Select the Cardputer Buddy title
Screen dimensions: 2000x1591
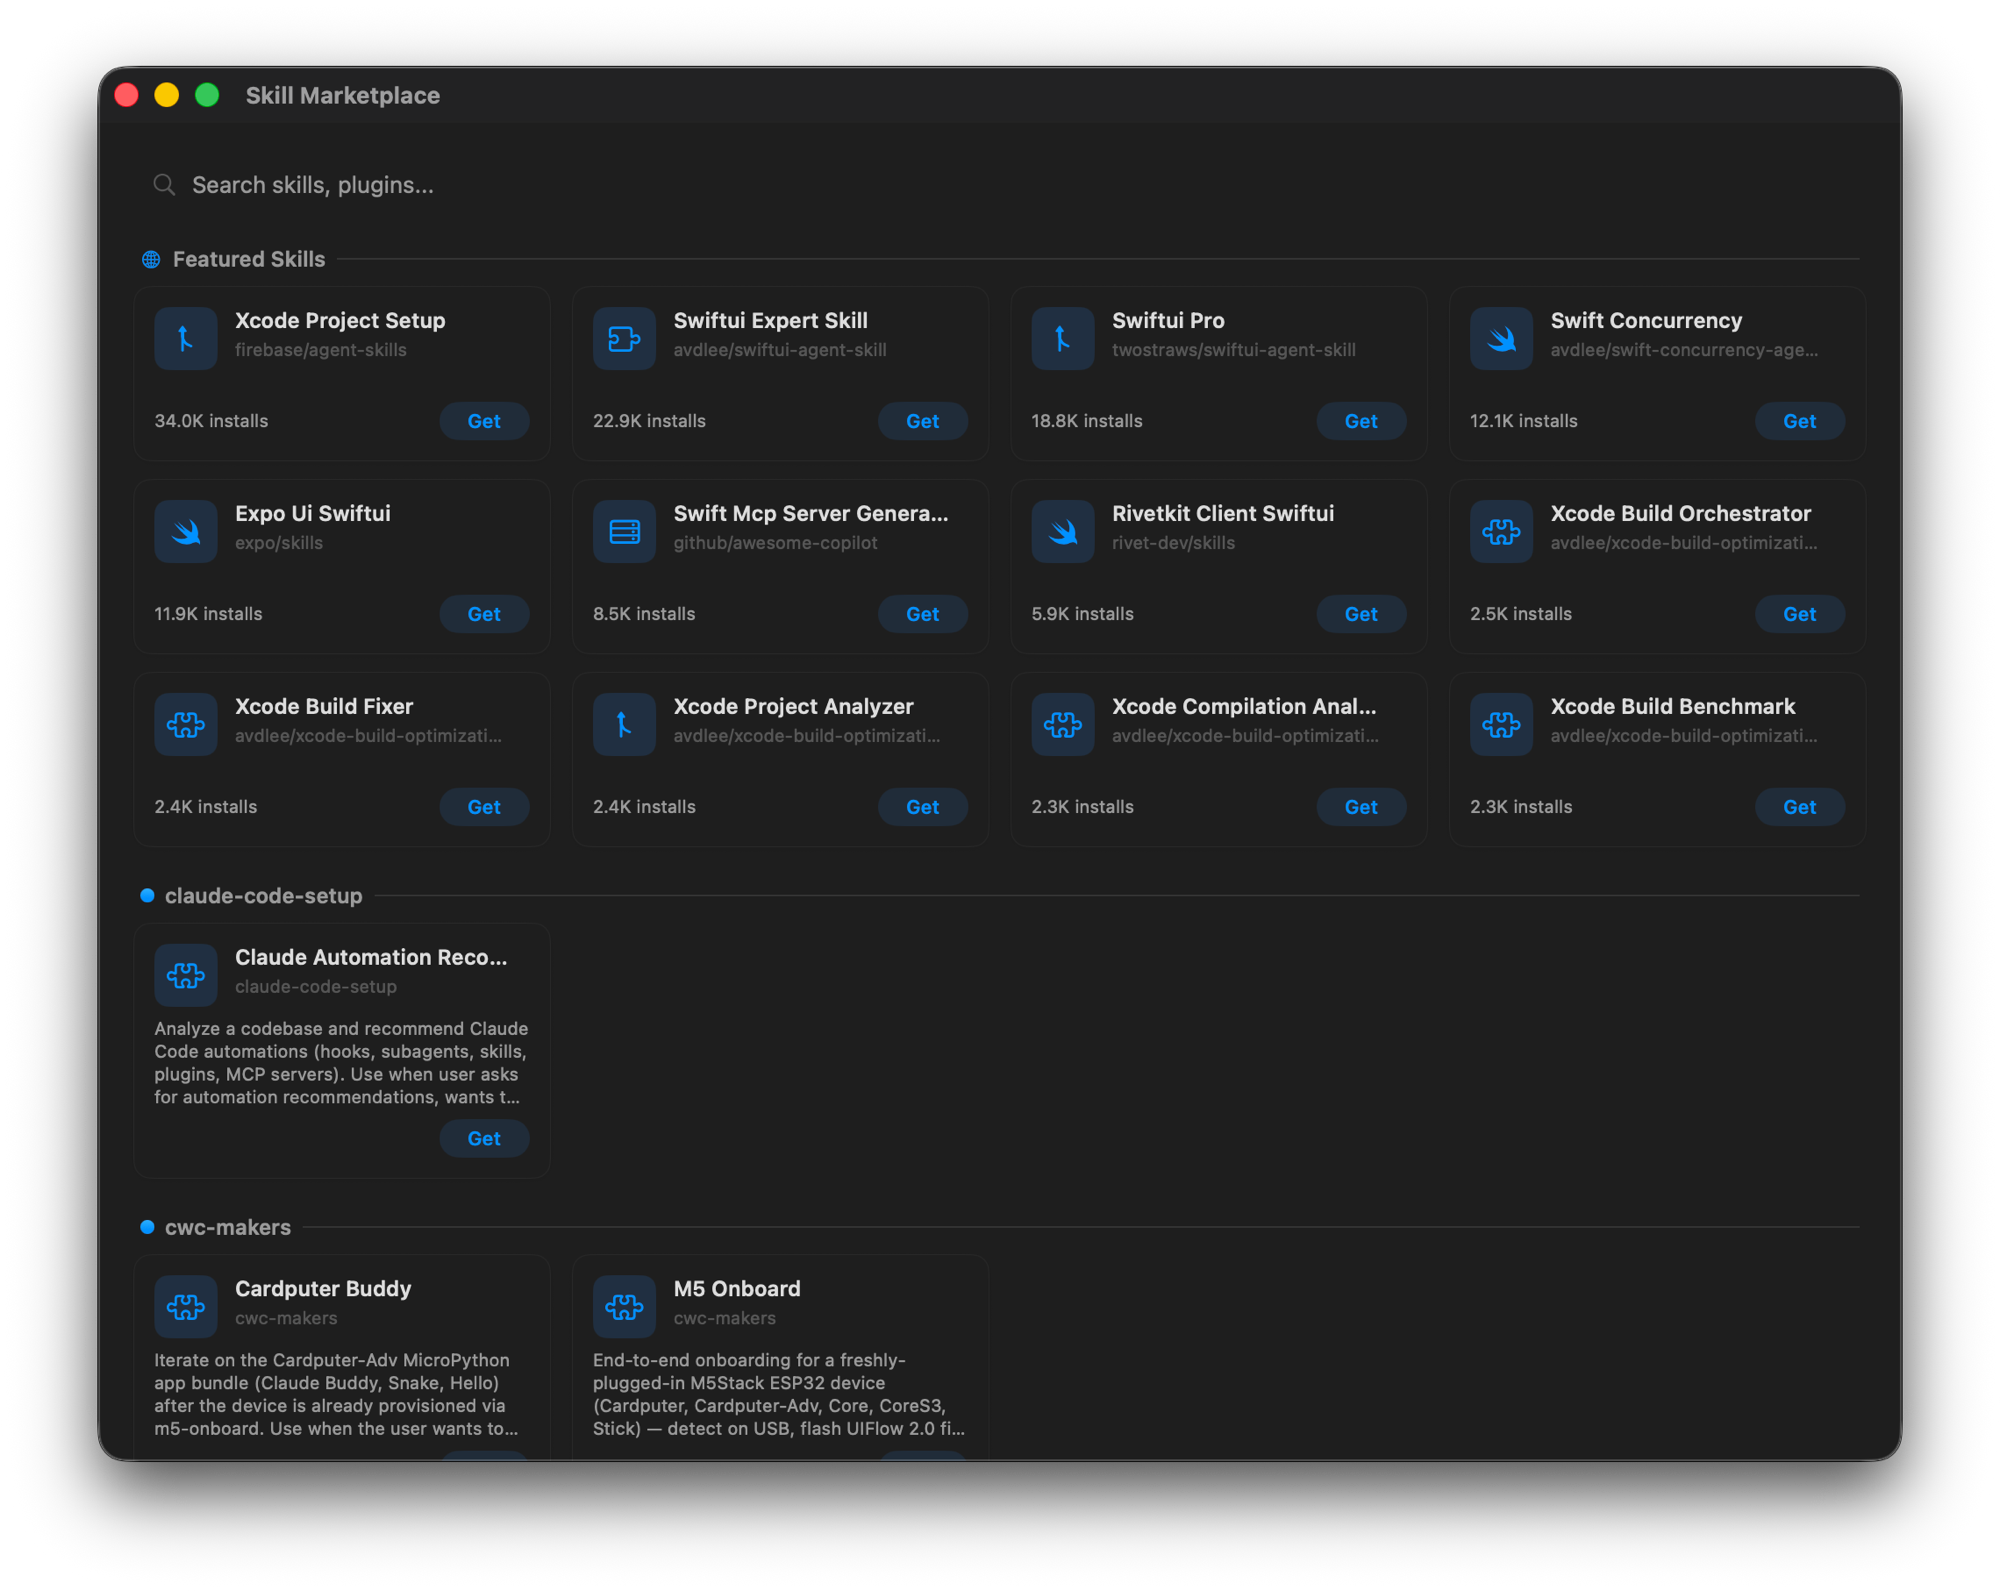(x=323, y=1288)
